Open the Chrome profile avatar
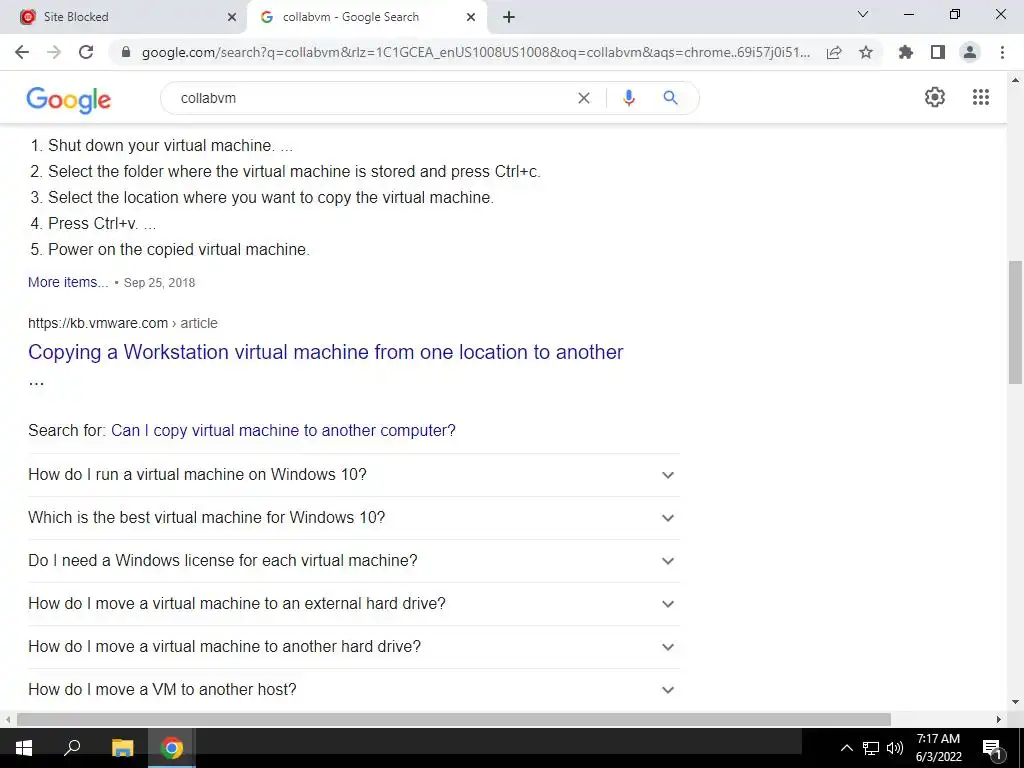The image size is (1024, 768). 970,52
